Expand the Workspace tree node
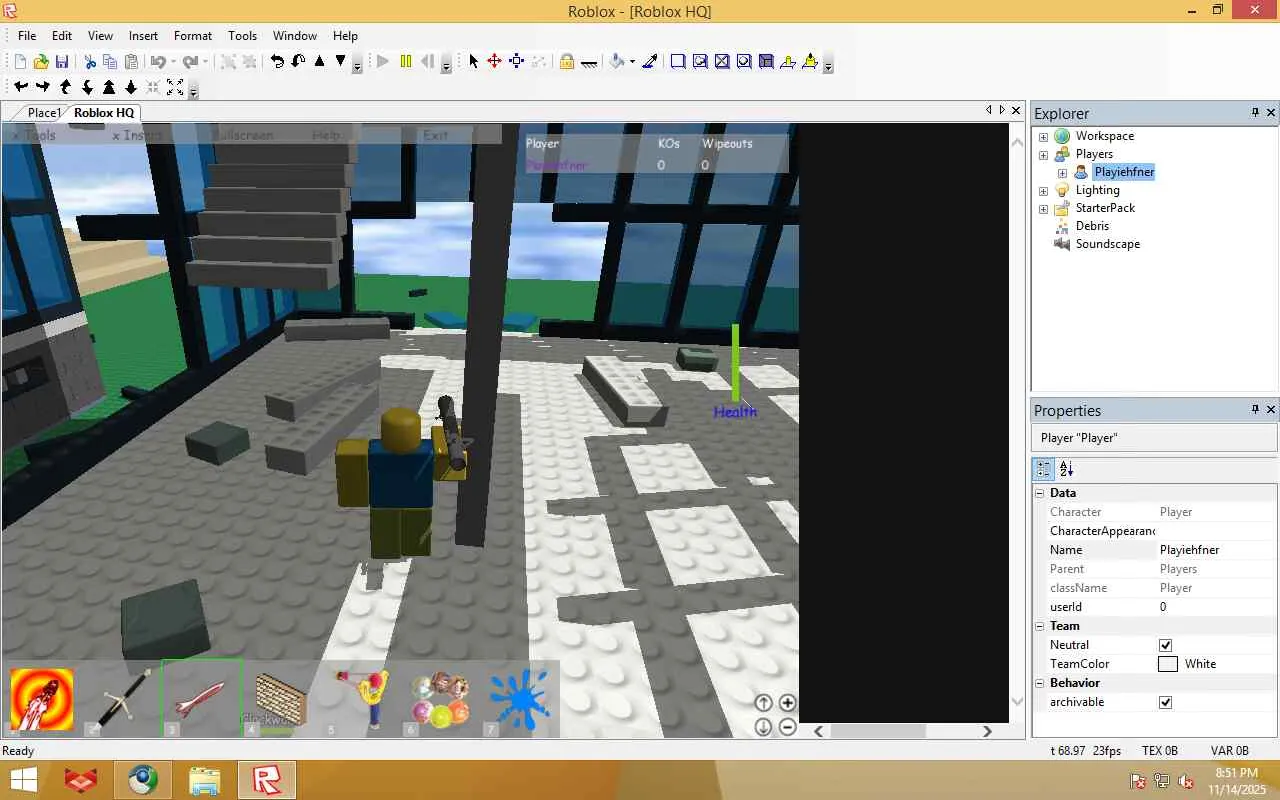Image resolution: width=1280 pixels, height=800 pixels. click(x=1043, y=136)
